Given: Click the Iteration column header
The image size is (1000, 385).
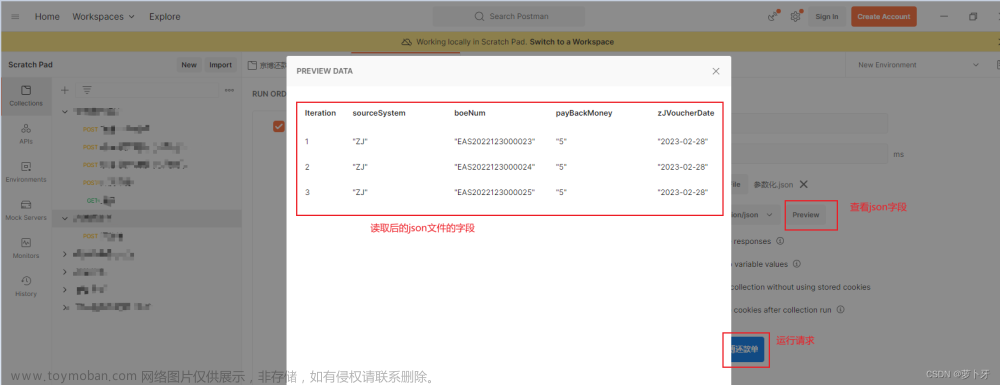Looking at the screenshot, I should tap(320, 113).
